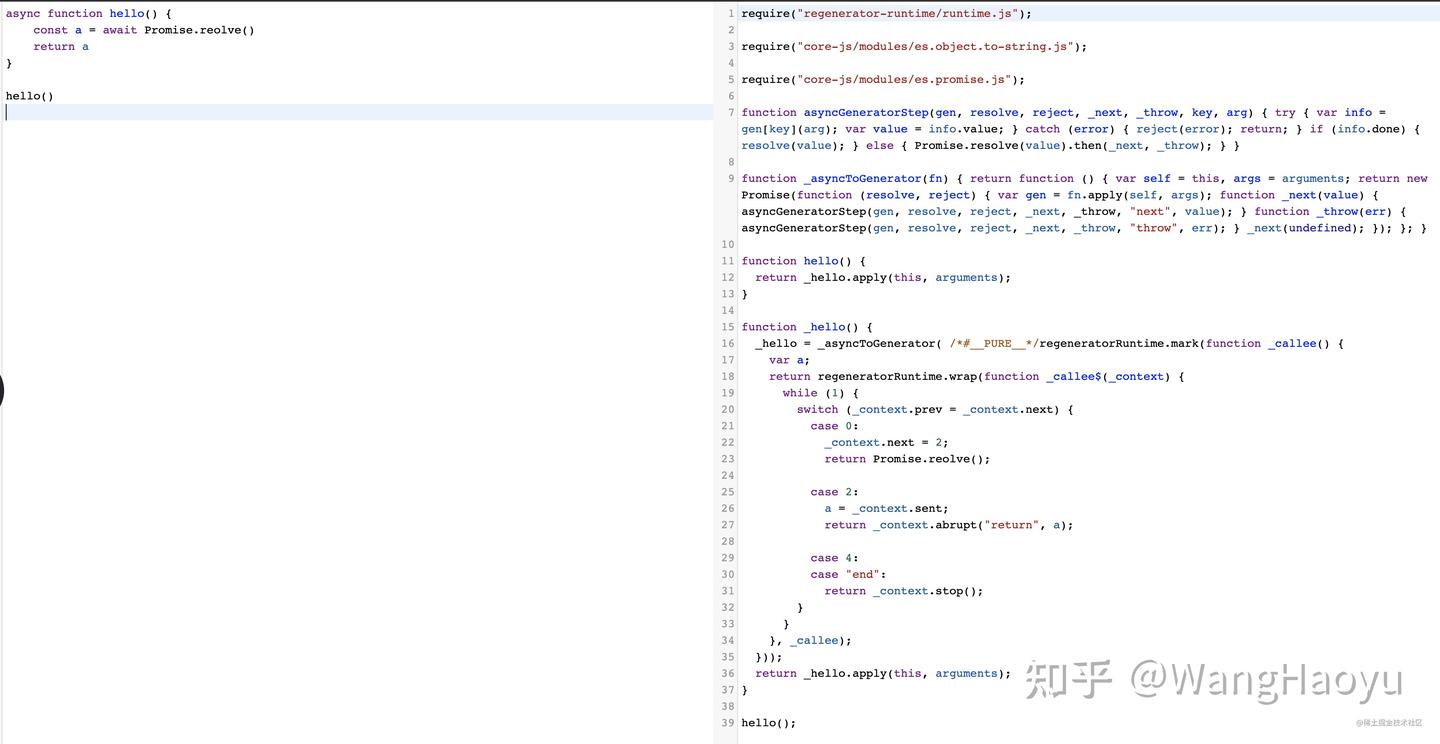Click line number 16 in the output gutter
This screenshot has height=744, width=1440.
[727, 344]
